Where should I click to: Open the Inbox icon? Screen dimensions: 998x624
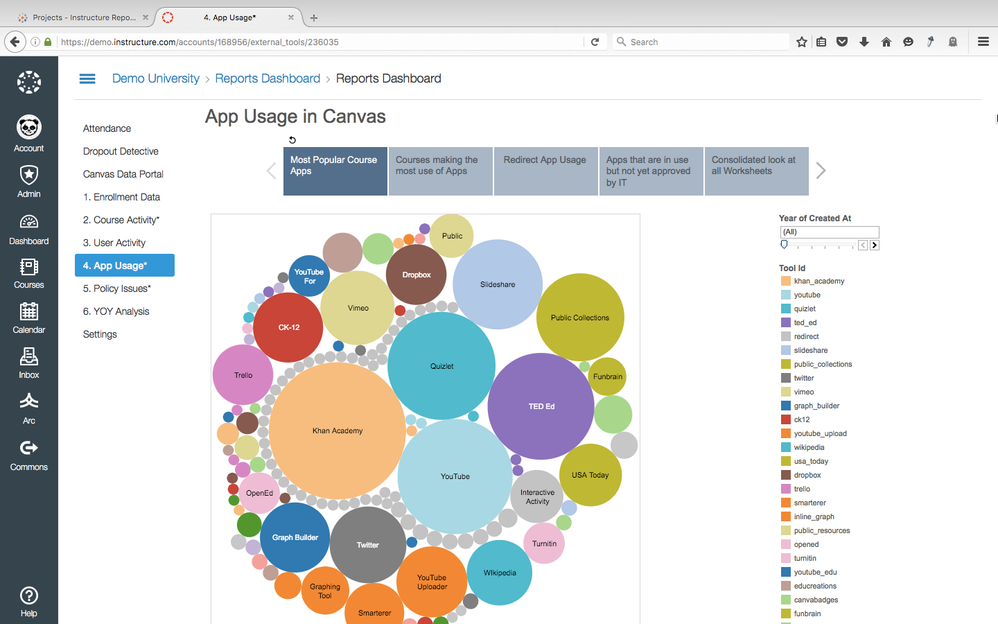29,357
